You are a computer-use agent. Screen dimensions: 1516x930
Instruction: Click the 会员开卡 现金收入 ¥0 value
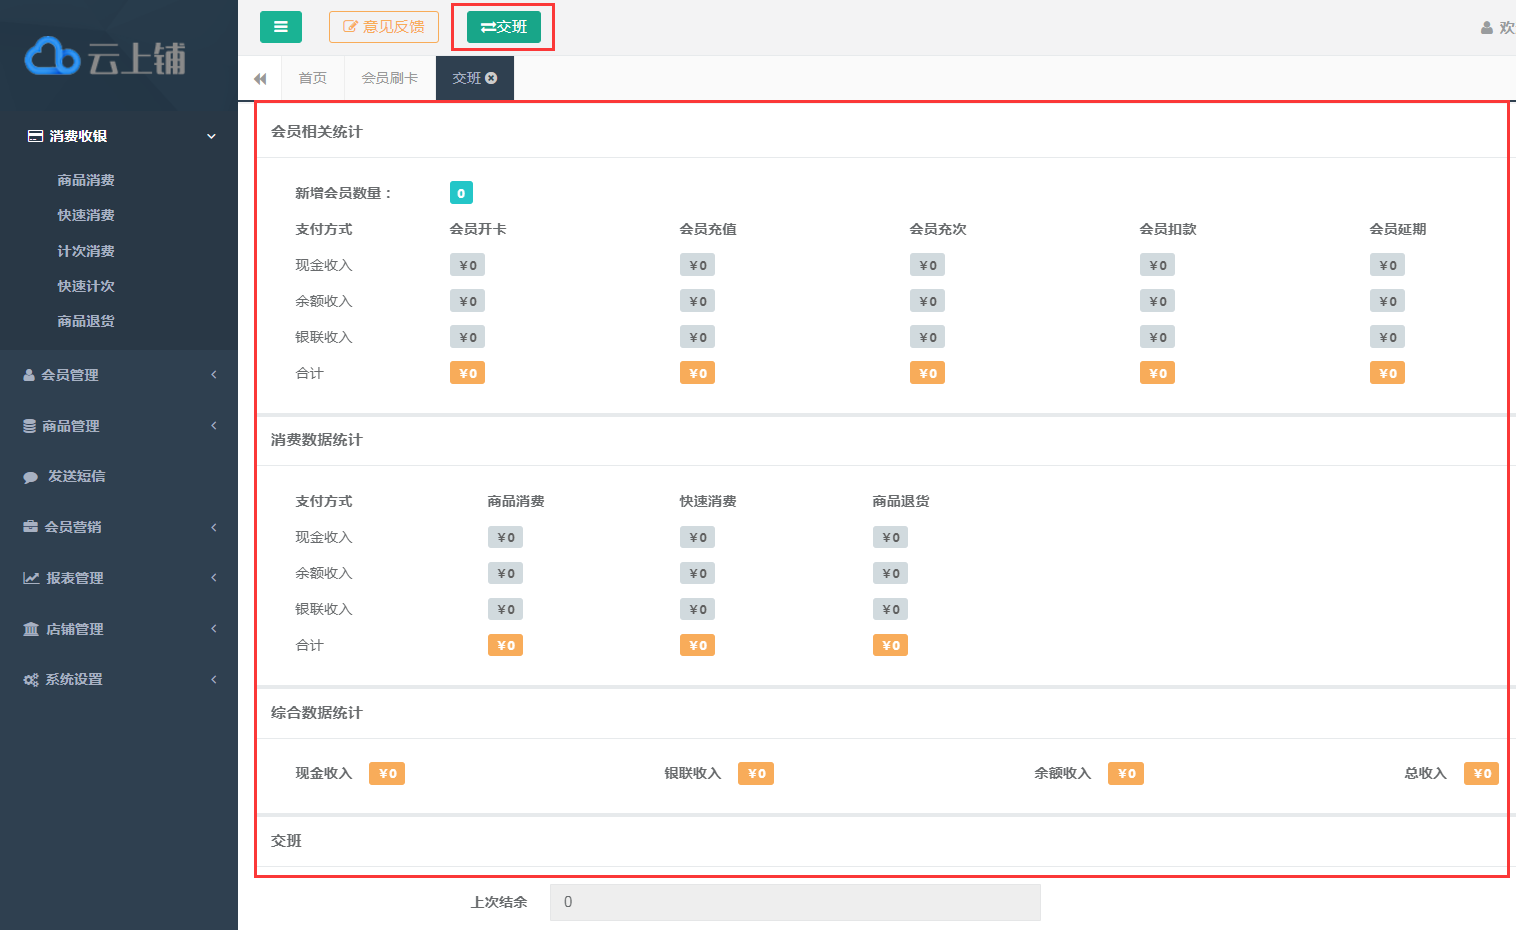pos(468,265)
